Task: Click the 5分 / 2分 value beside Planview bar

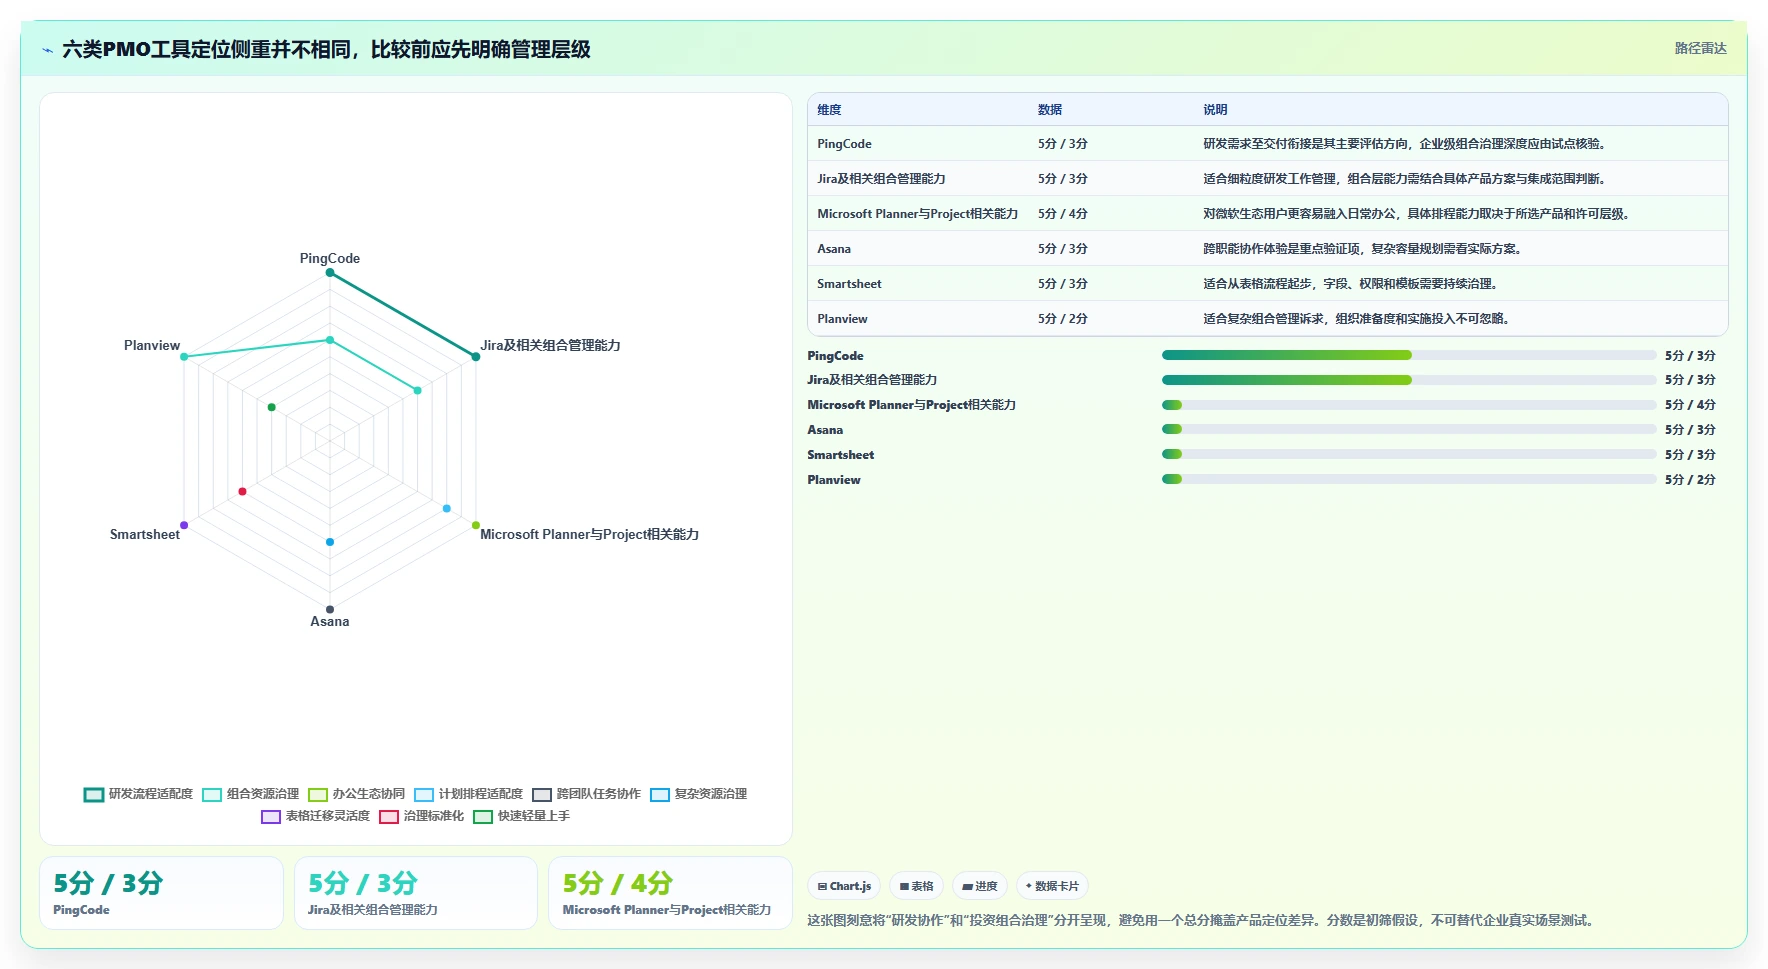Action: (x=1690, y=480)
